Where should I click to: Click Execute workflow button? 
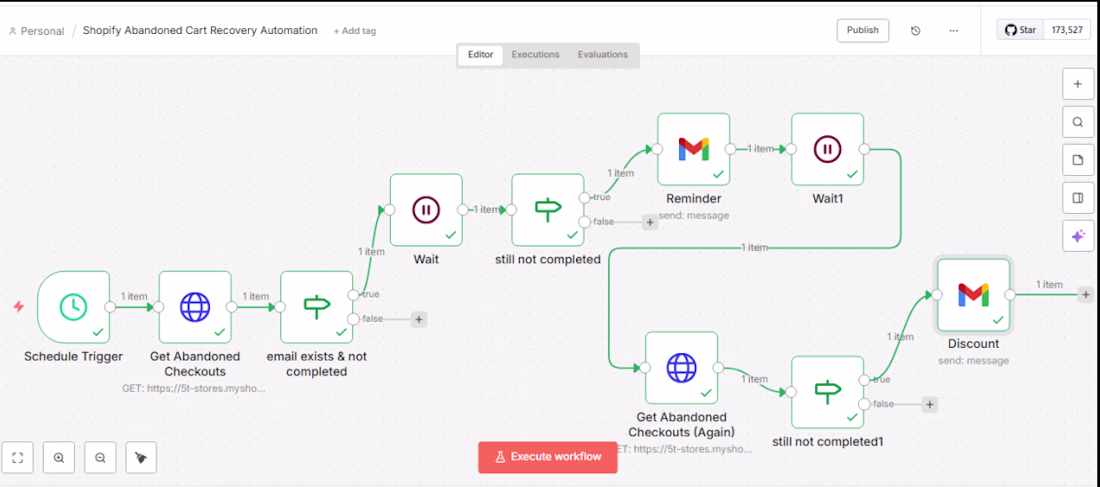(548, 458)
